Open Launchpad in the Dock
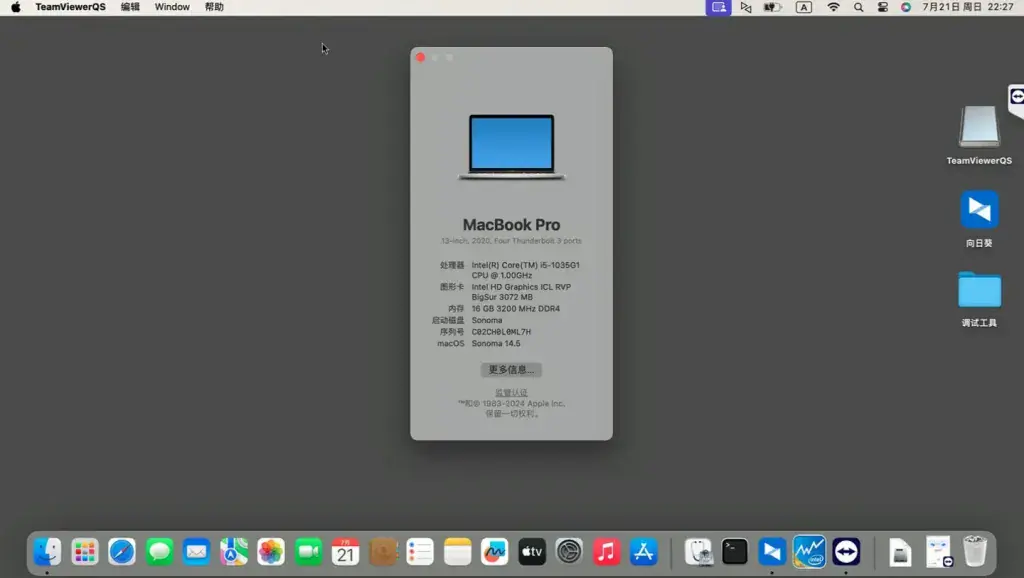The height and width of the screenshot is (578, 1024). [x=84, y=552]
